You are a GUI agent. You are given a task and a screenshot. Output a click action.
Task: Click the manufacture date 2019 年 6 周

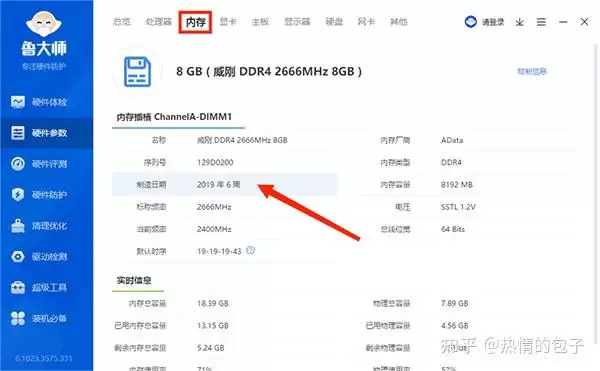coord(218,185)
